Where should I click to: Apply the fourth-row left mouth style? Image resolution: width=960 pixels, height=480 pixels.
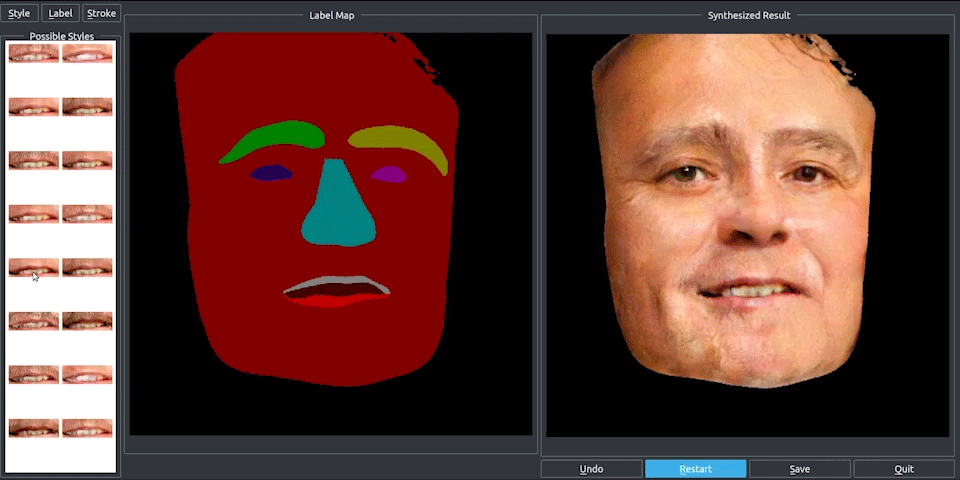34,214
